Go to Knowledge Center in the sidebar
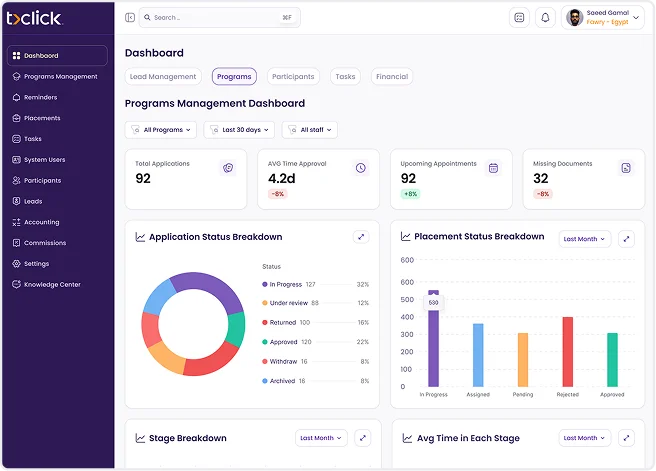 click(x=52, y=285)
